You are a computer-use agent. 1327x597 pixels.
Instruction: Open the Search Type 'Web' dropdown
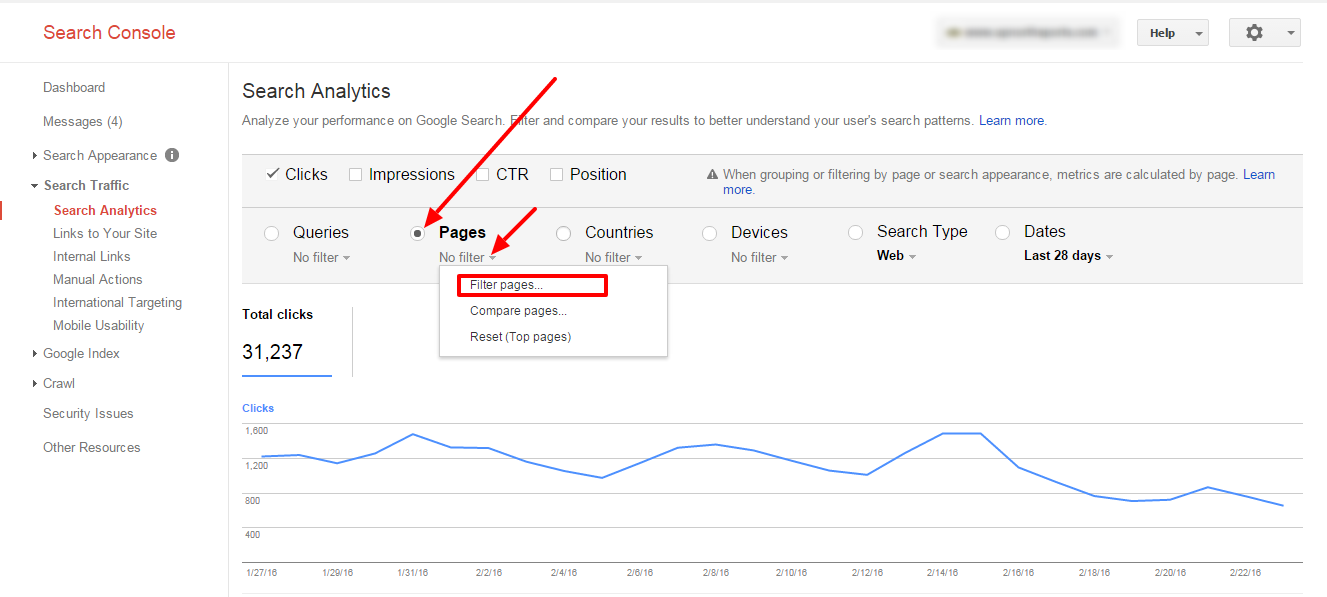(x=896, y=255)
